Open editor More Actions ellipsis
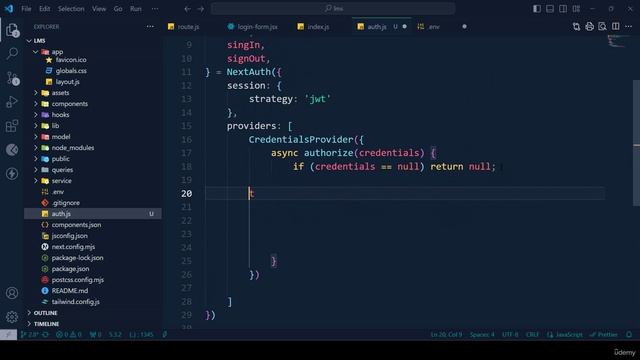The image size is (640, 360). point(629,27)
